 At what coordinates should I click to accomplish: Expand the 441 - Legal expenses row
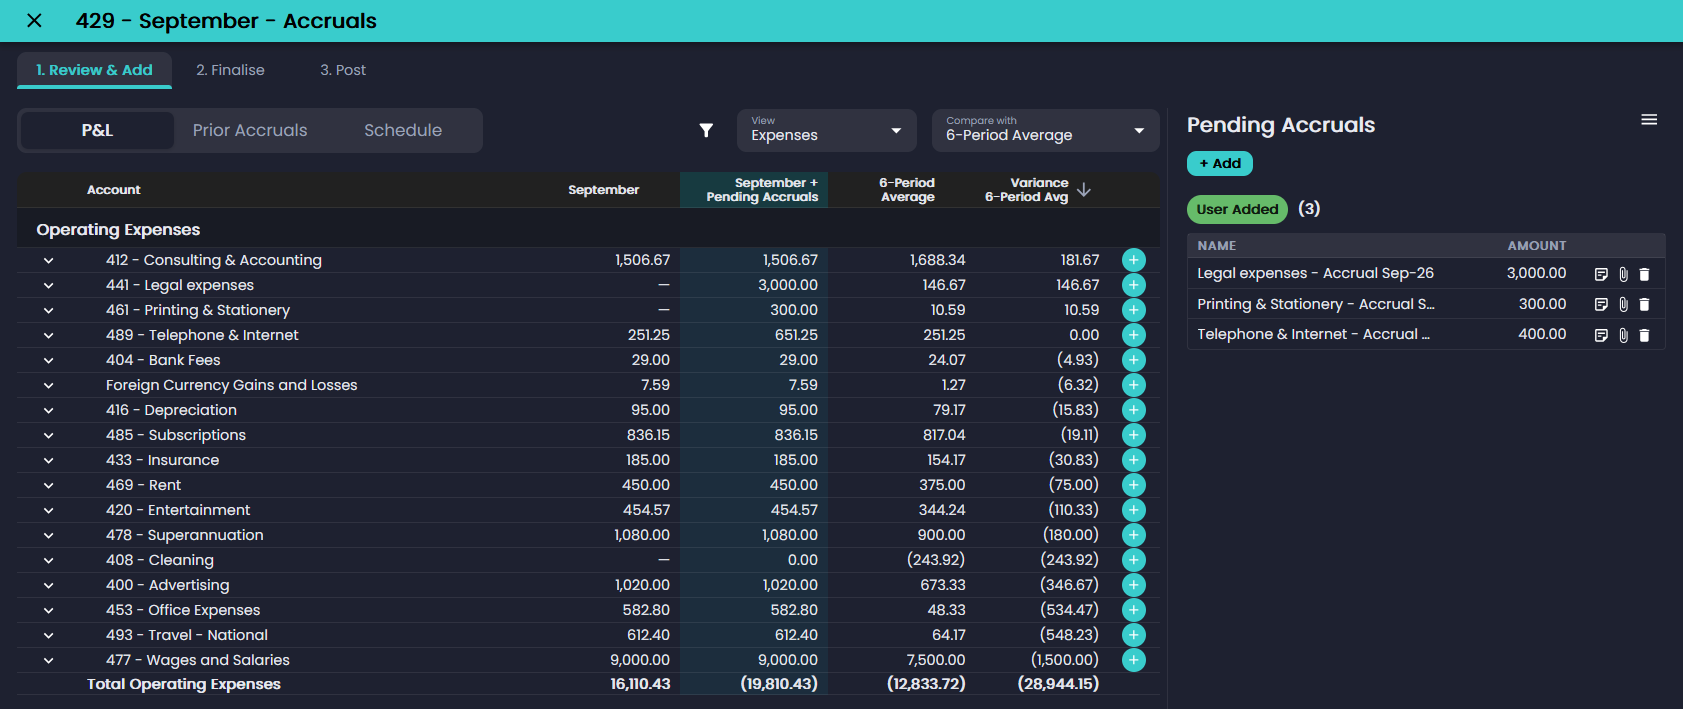(x=48, y=285)
